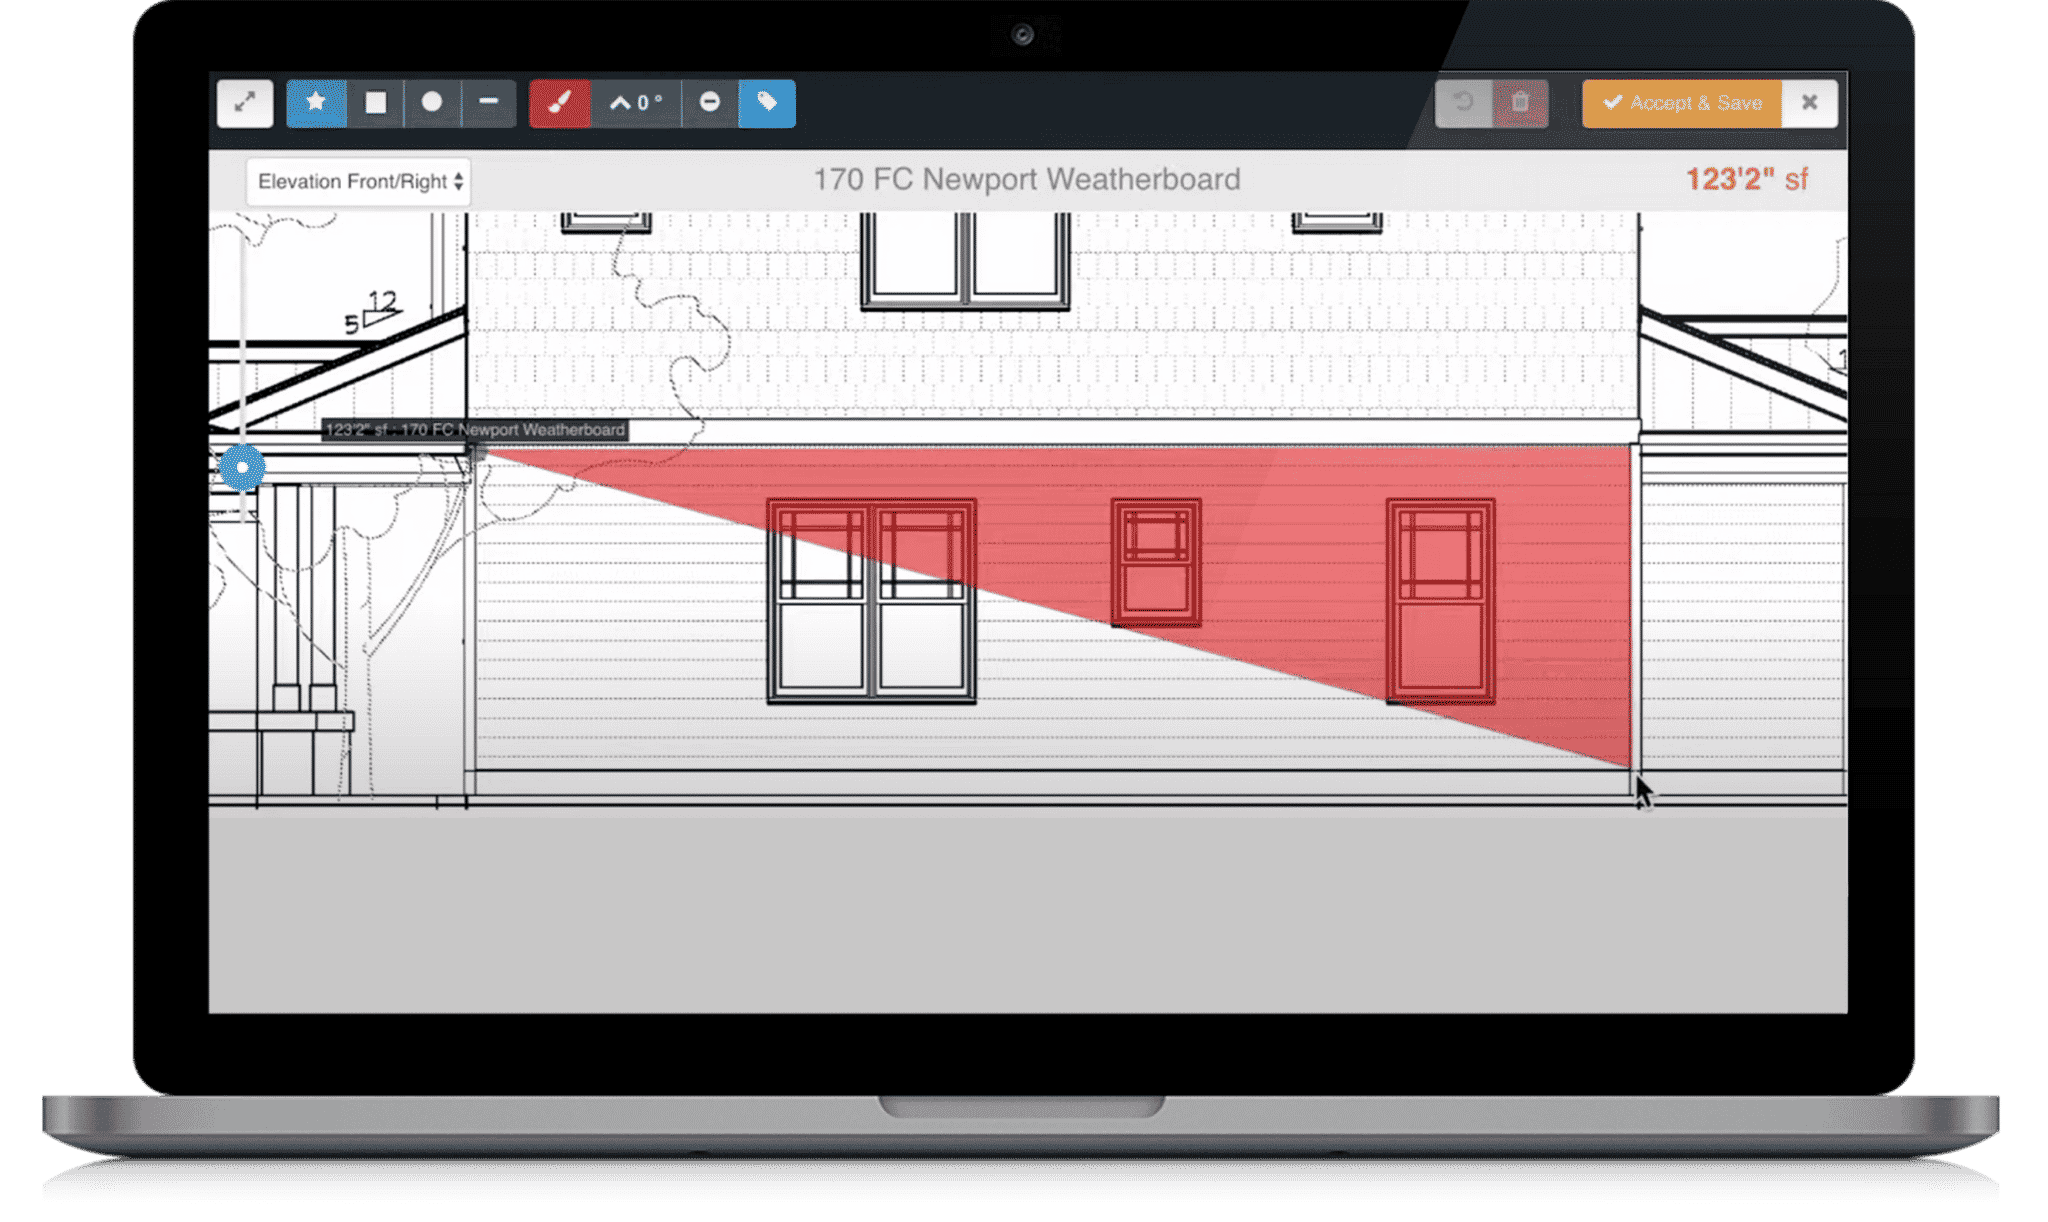Select the Rectangle drawing tool
Image resolution: width=2048 pixels, height=1222 pixels.
pyautogui.click(x=374, y=103)
